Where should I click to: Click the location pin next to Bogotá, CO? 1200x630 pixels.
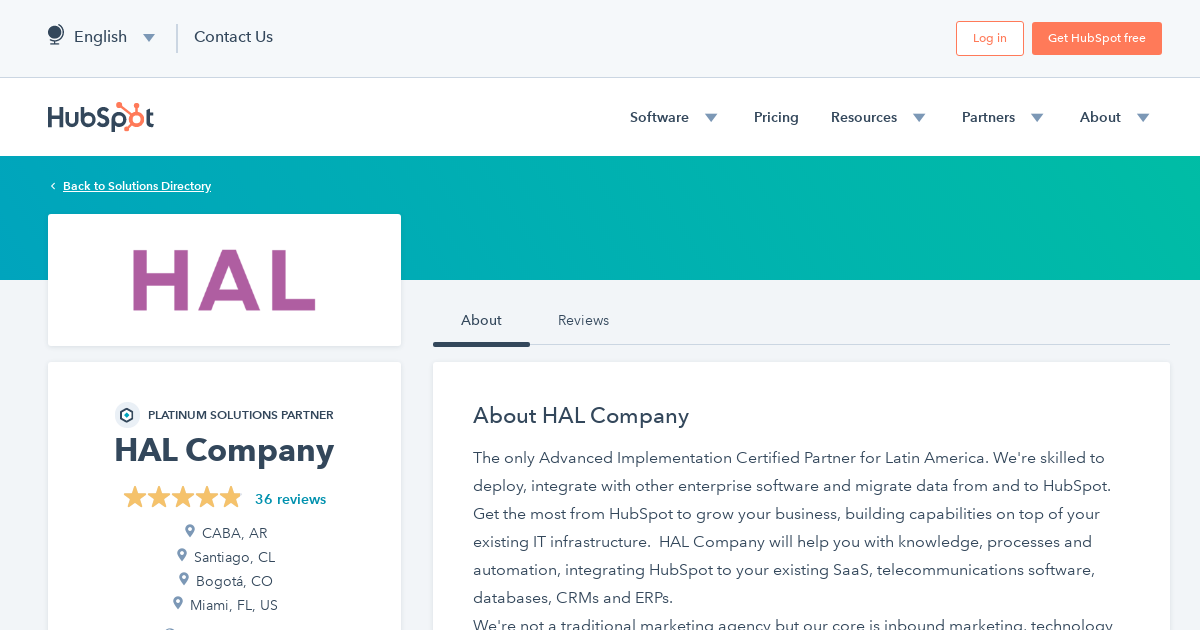[x=184, y=578]
